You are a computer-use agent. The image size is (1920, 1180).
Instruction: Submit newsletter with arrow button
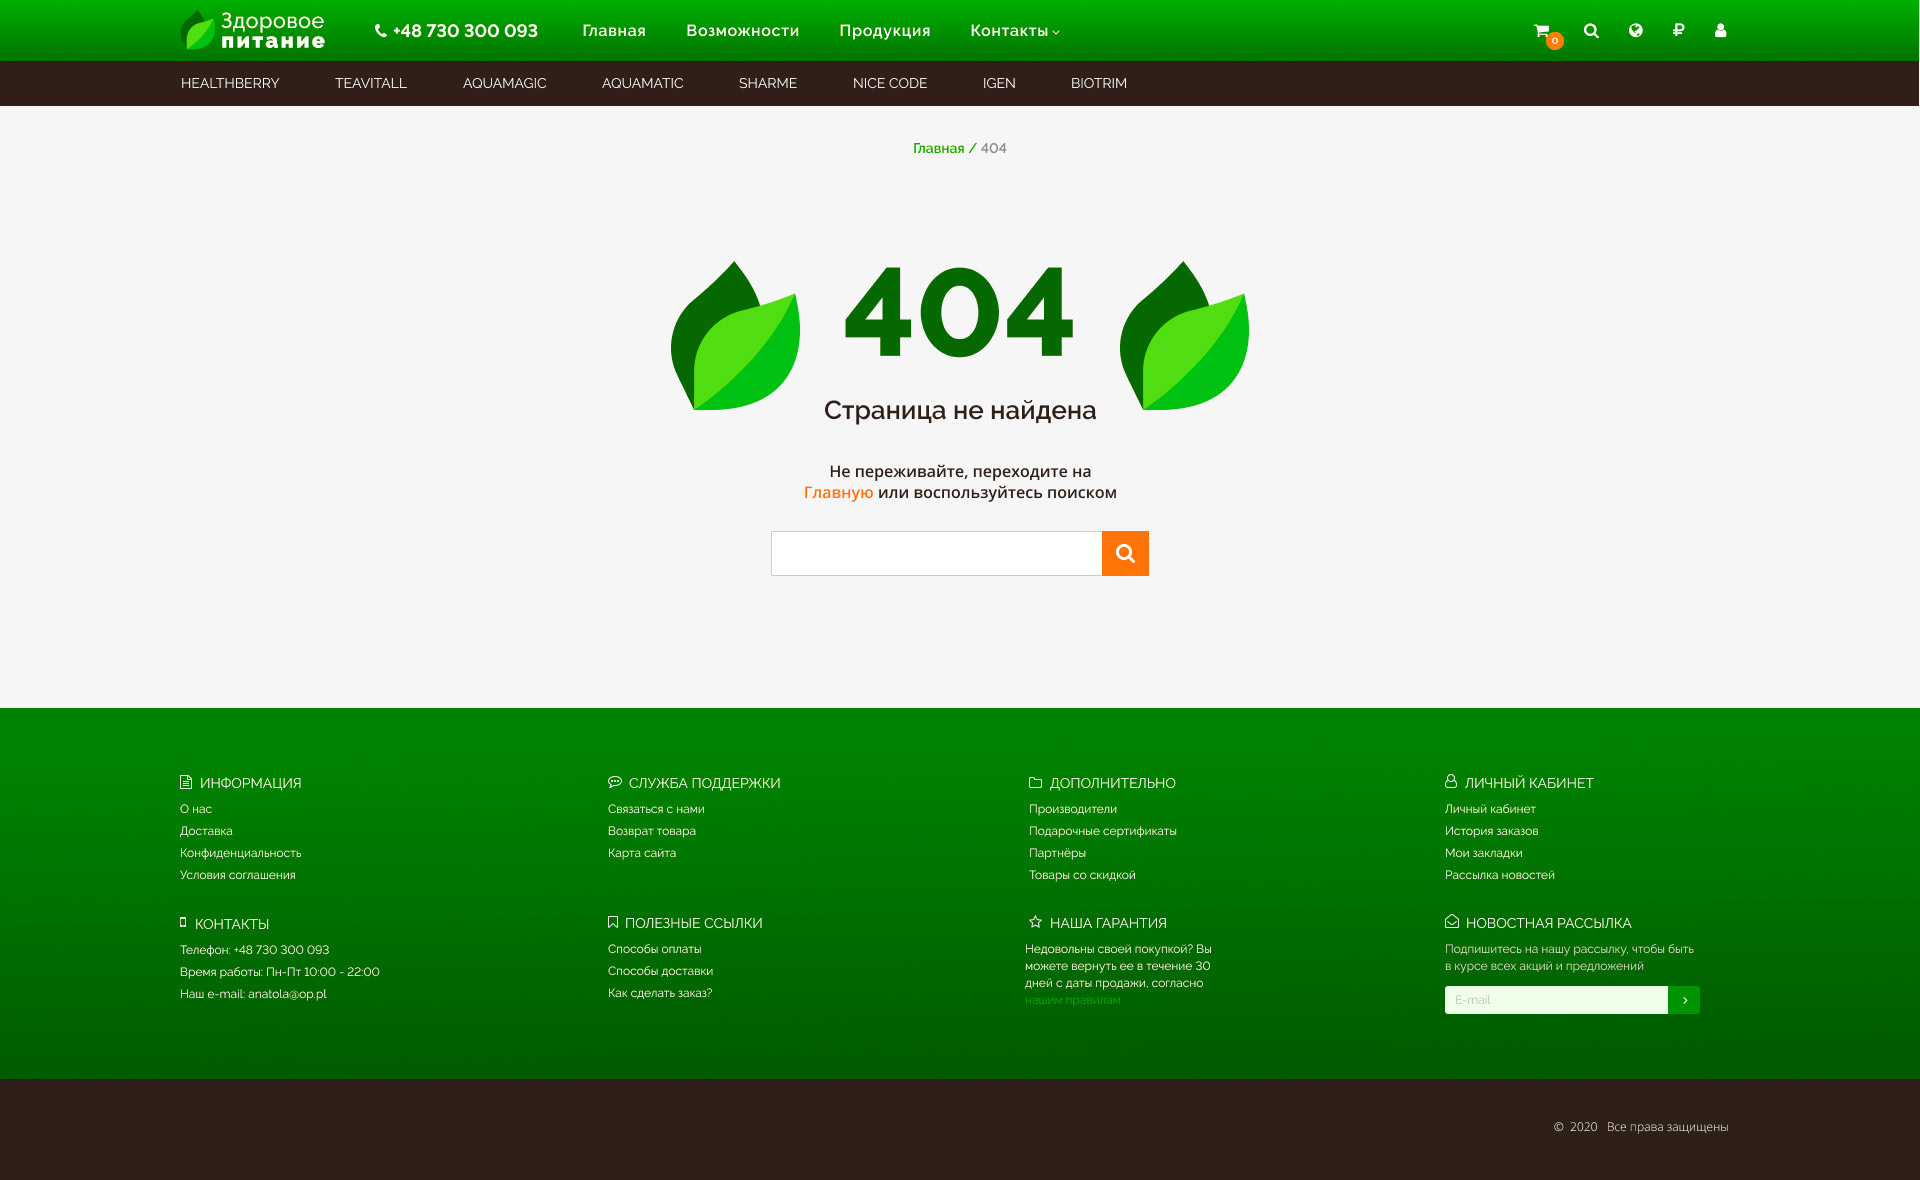pyautogui.click(x=1684, y=1000)
